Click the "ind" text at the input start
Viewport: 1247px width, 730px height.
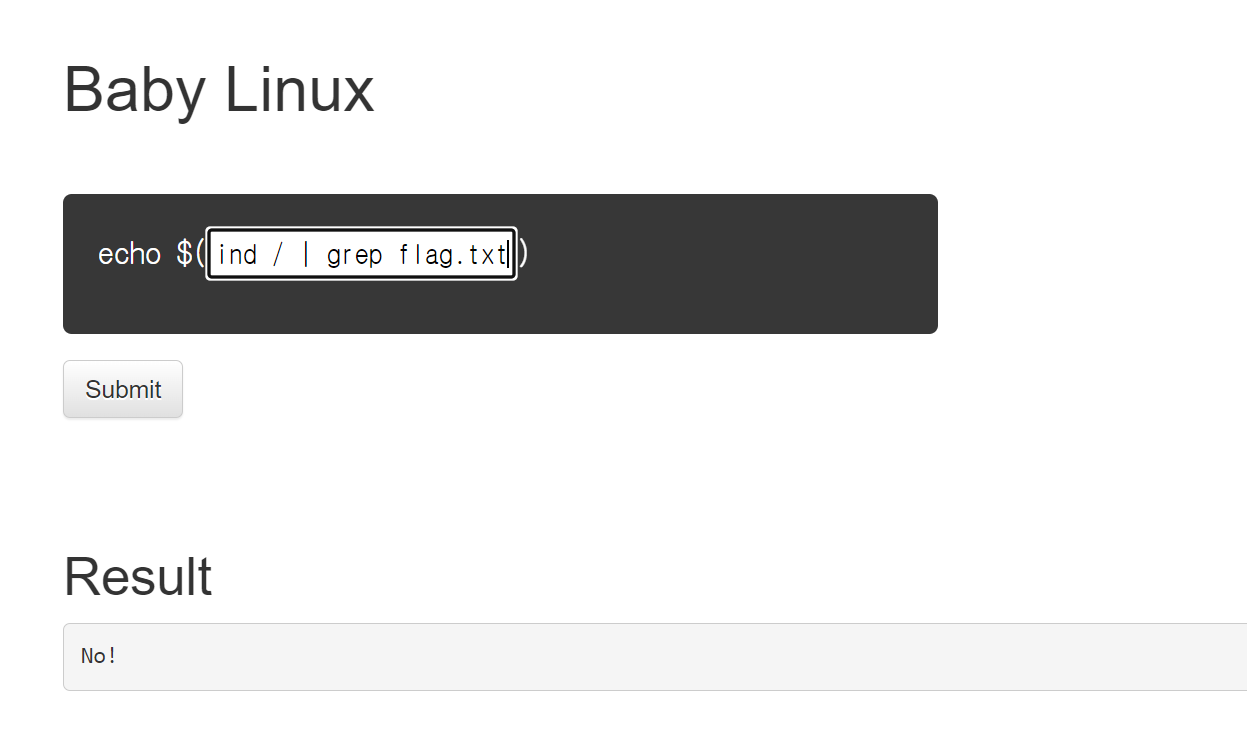click(x=237, y=255)
